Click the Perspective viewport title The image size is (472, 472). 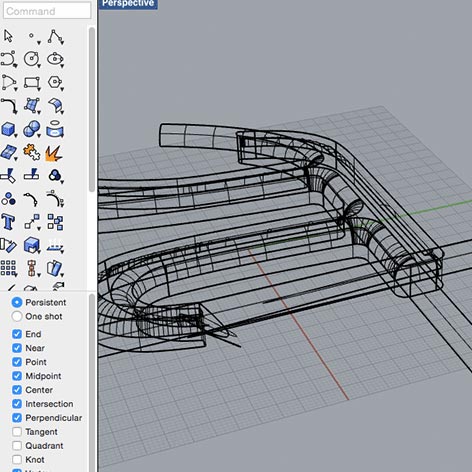pyautogui.click(x=128, y=4)
